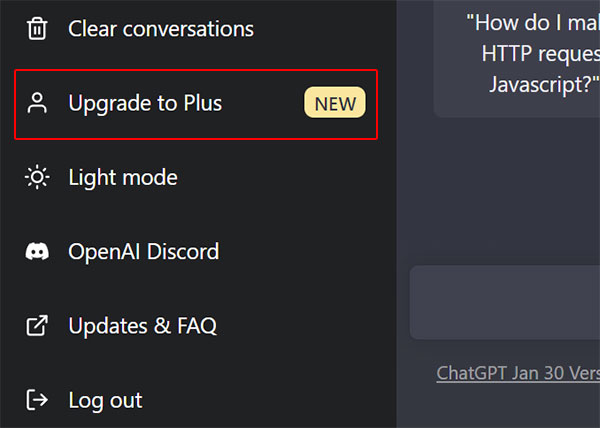The height and width of the screenshot is (428, 600).
Task: Click the Log out label
Action: (x=105, y=400)
